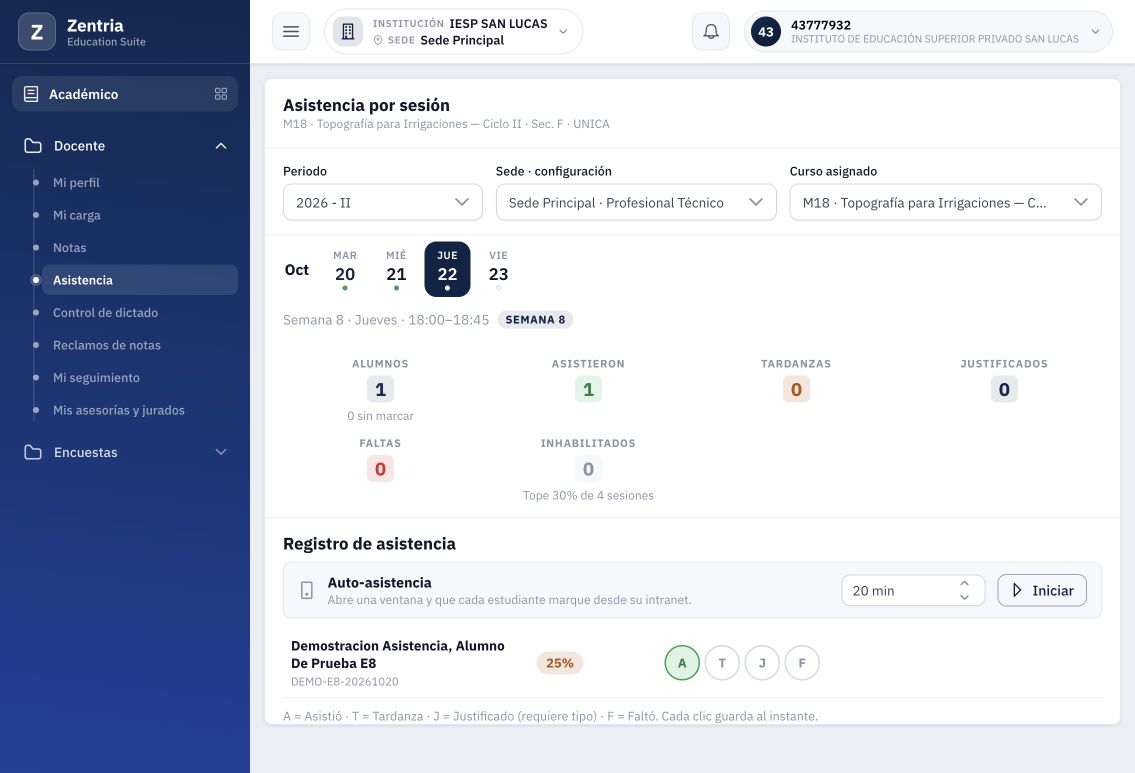Open the hamburger menu button

click(291, 32)
